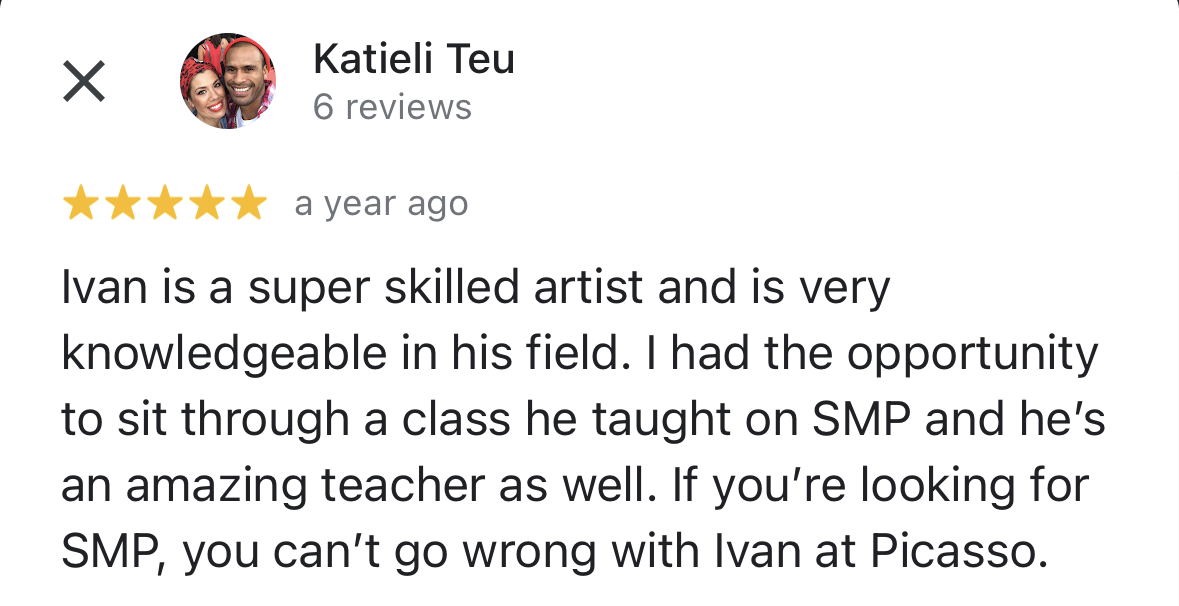This screenshot has height=606, width=1179.
Task: Open the 6 reviews link
Action: pyautogui.click(x=392, y=107)
